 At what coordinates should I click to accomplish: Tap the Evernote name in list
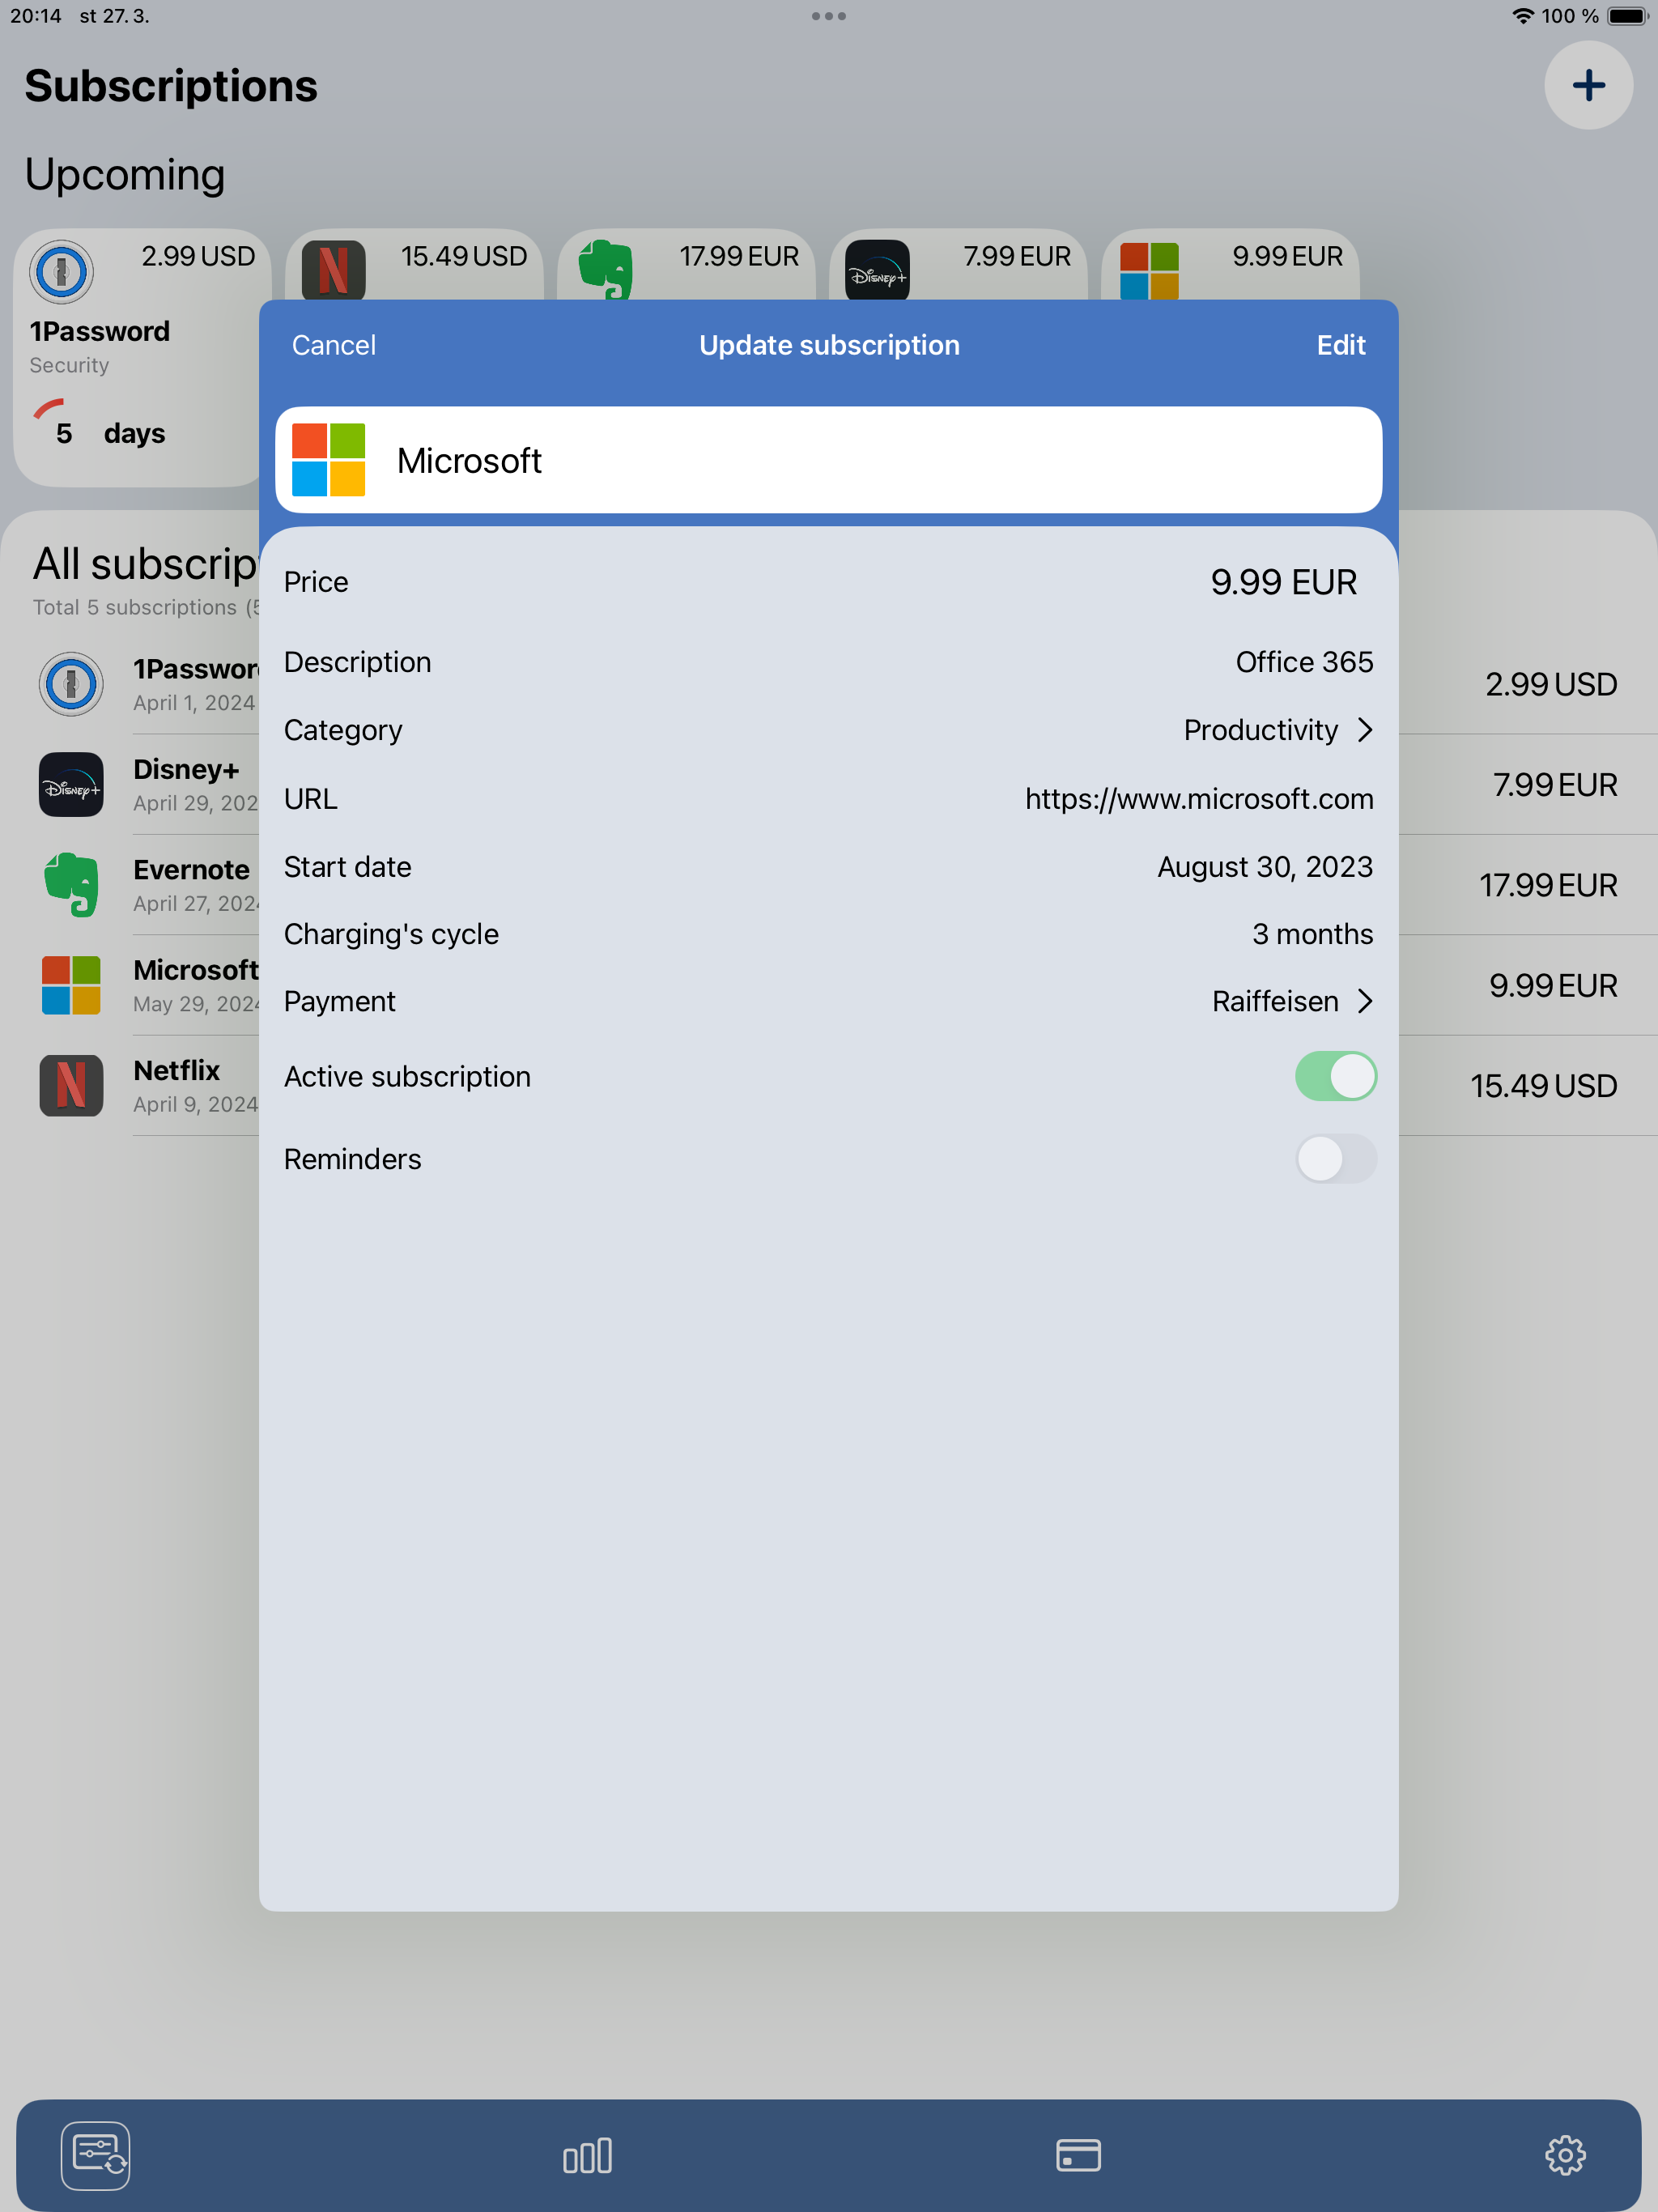pos(191,869)
